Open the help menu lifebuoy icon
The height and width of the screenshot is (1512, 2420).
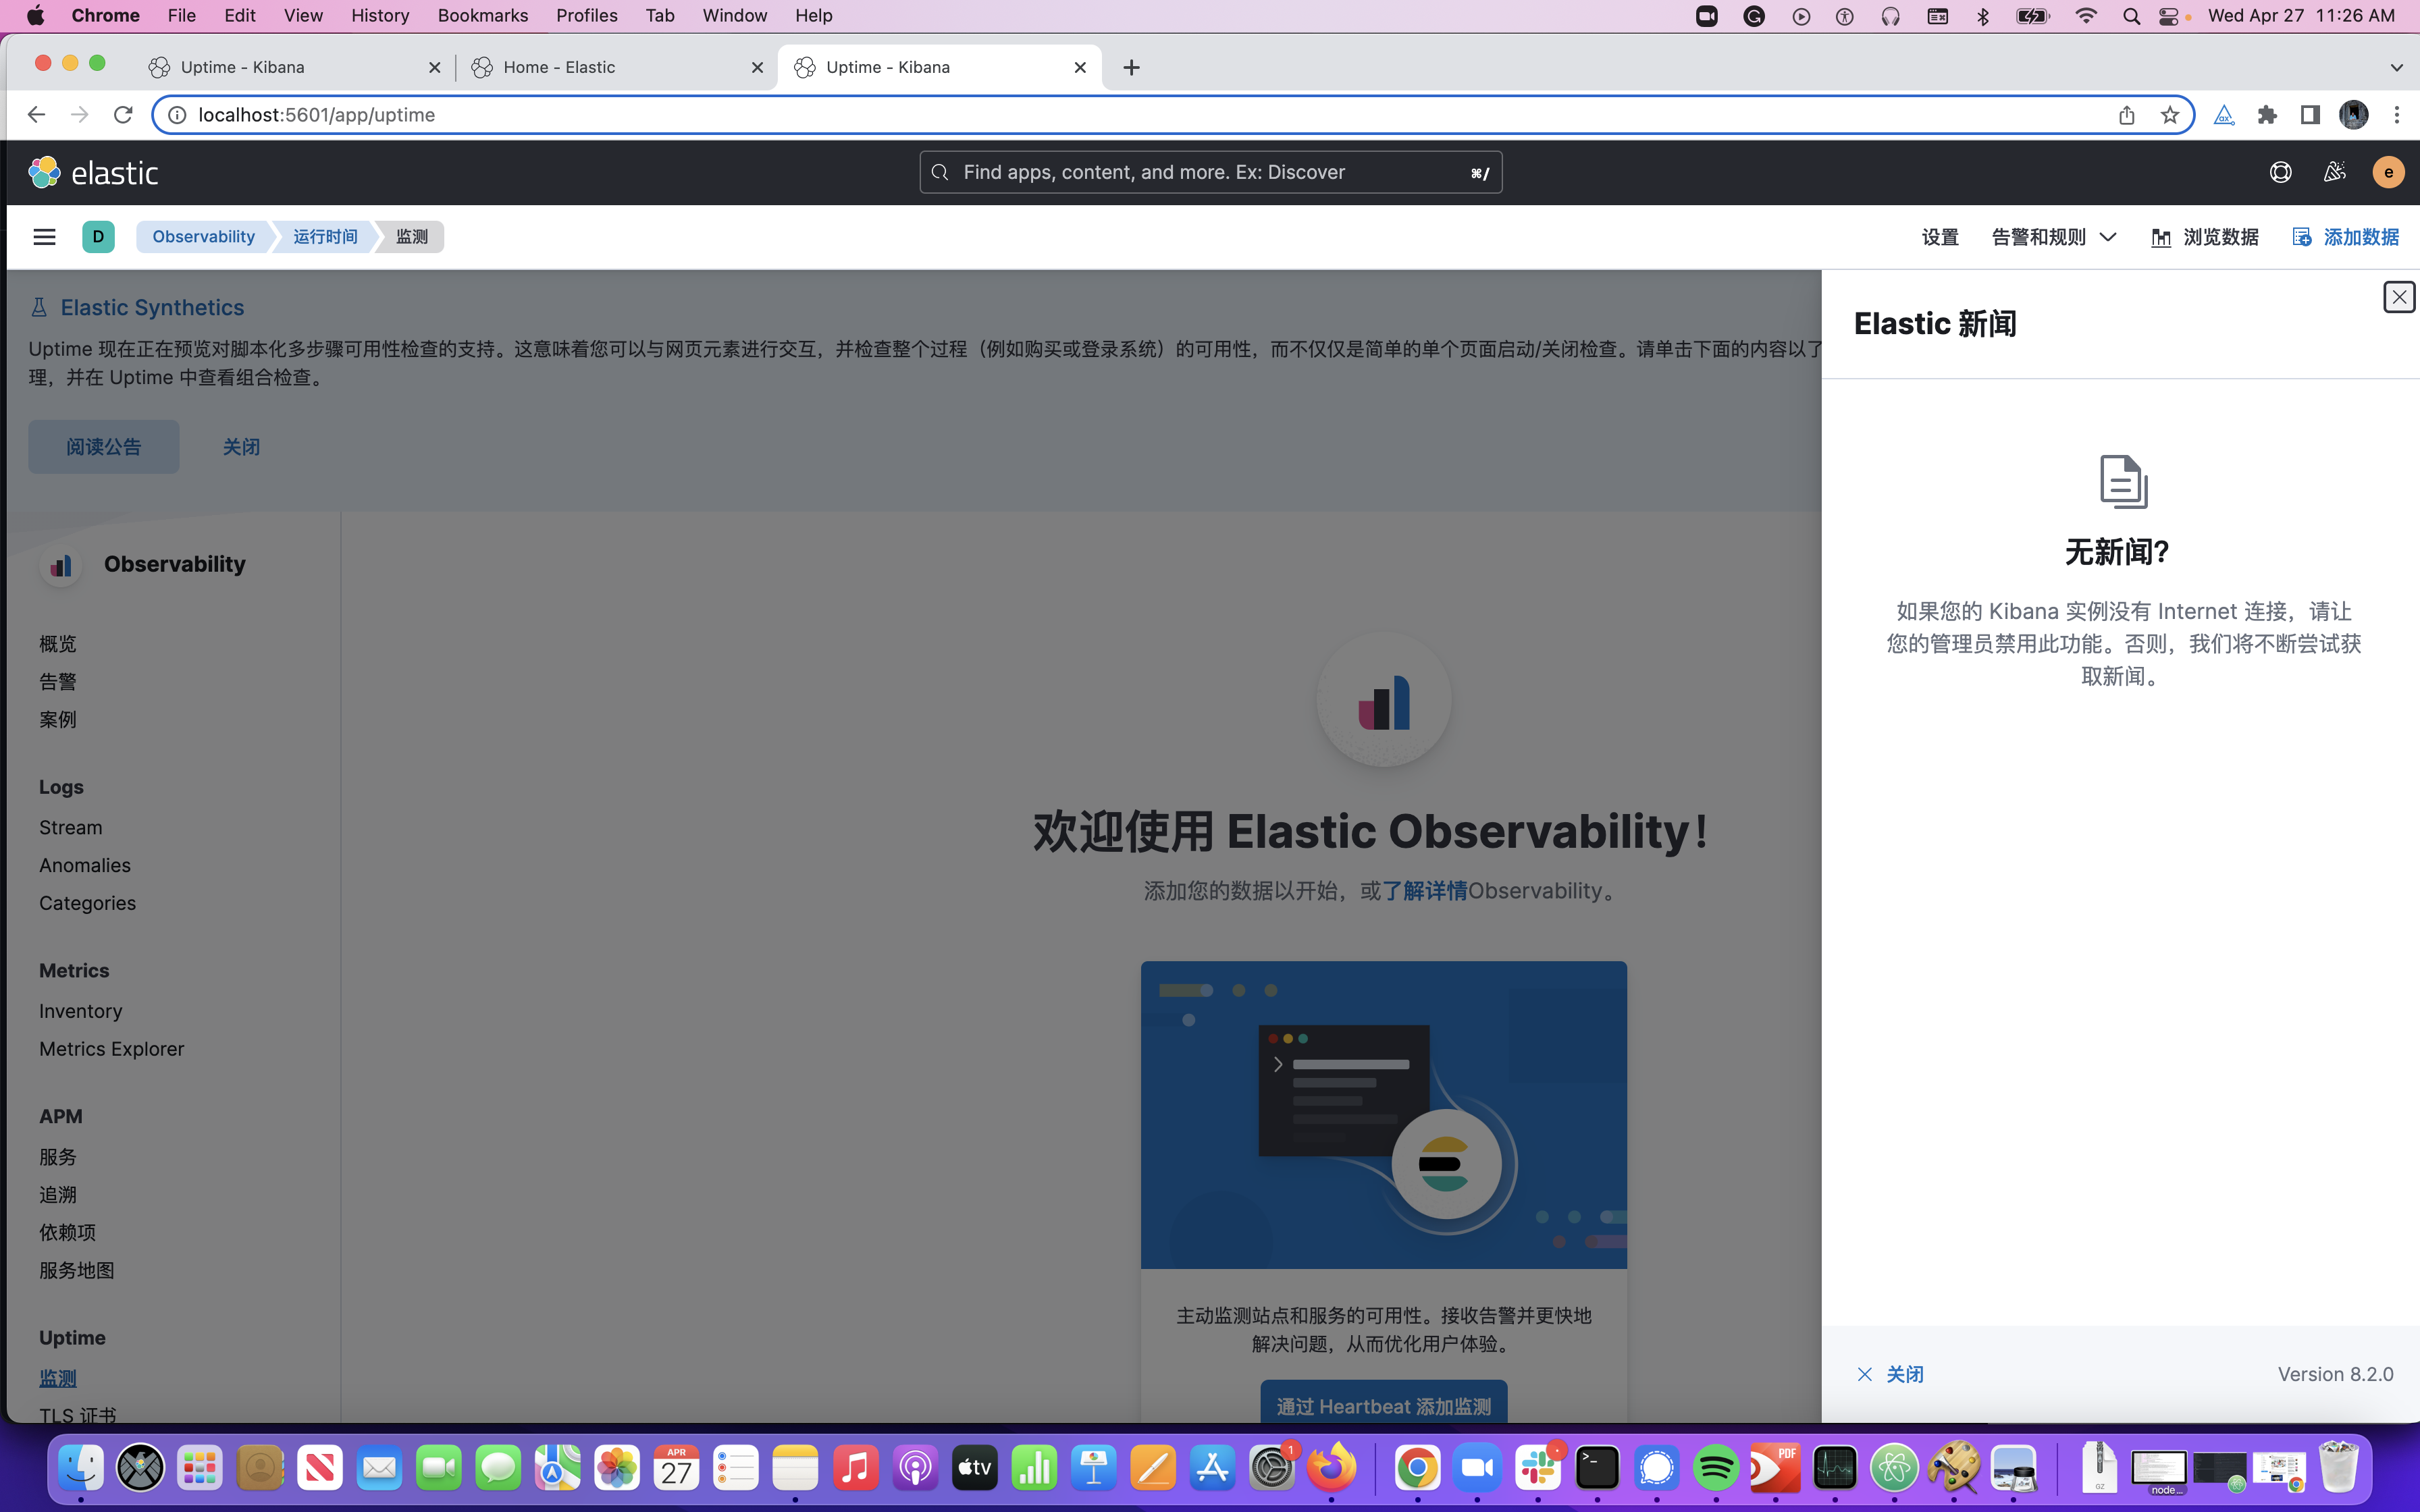(x=2280, y=172)
